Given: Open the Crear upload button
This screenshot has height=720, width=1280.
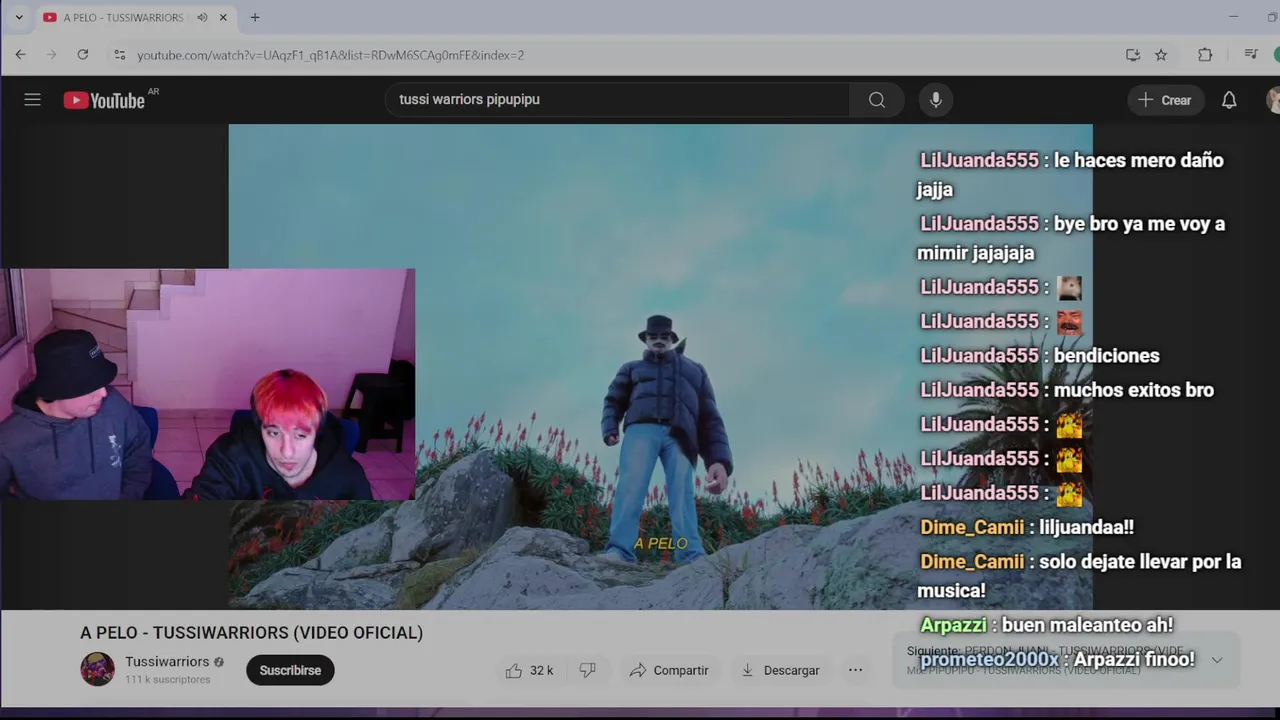Looking at the screenshot, I should (x=1165, y=100).
